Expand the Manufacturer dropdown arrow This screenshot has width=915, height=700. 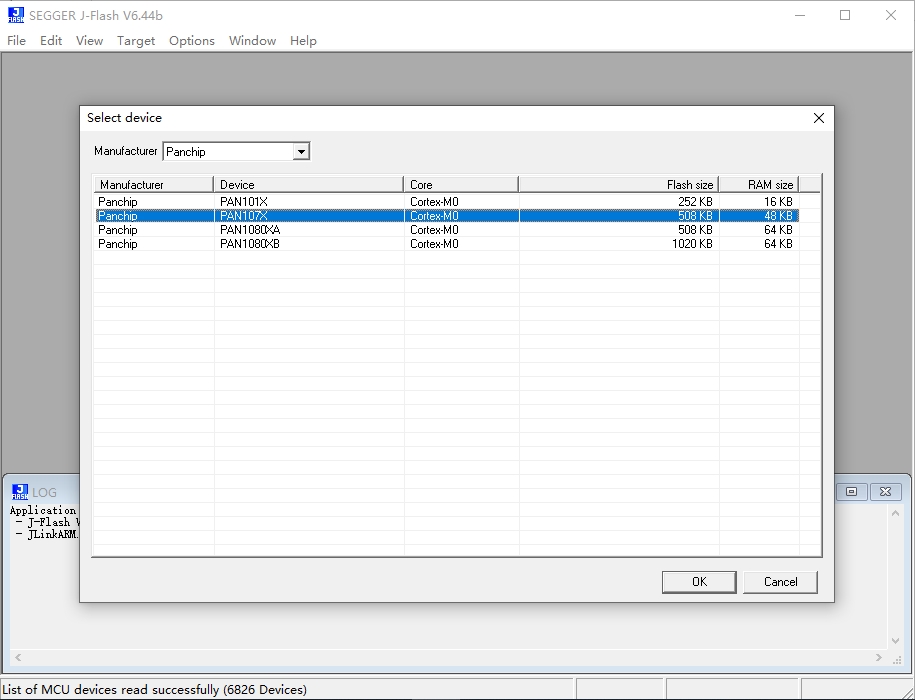click(301, 152)
